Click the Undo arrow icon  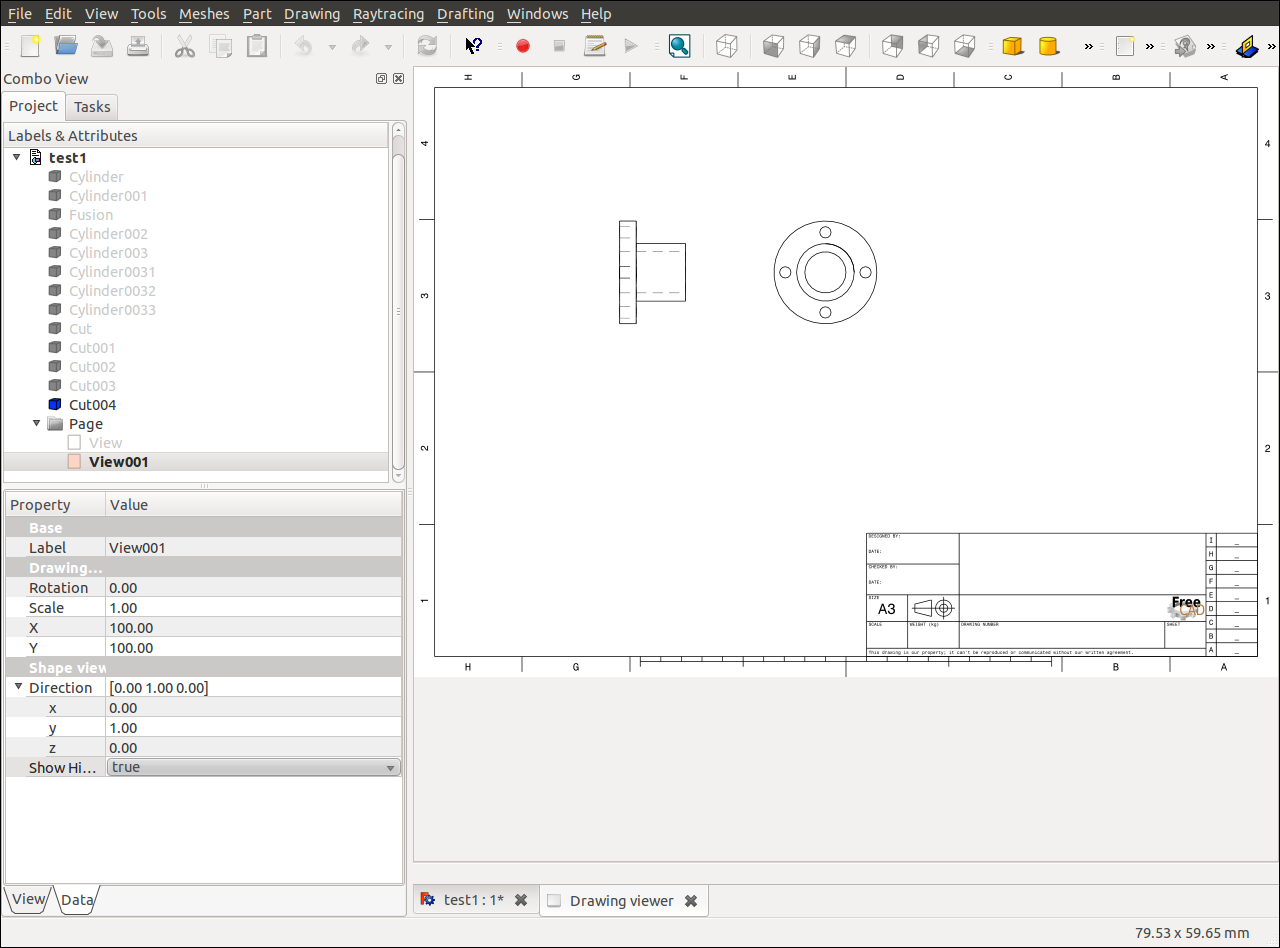[304, 46]
